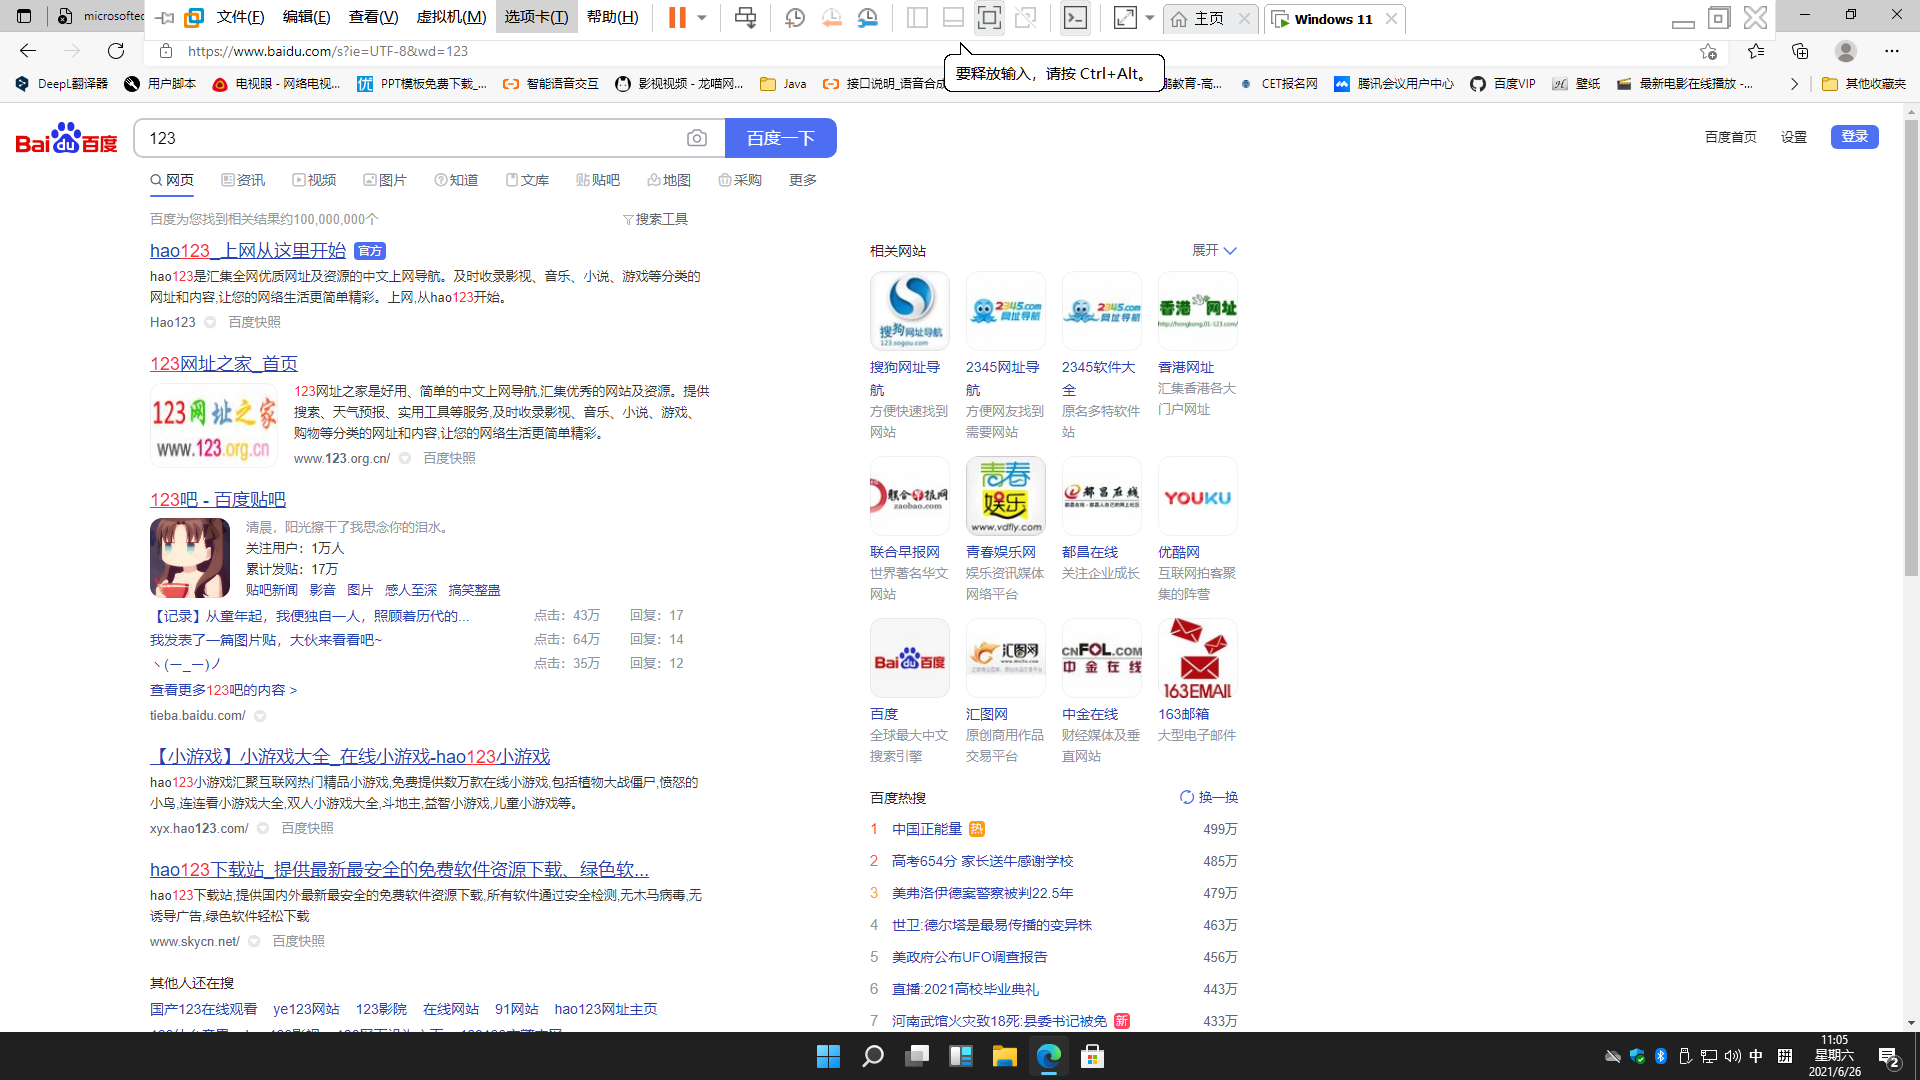Select the Windows 11 VM tab

tap(1332, 19)
